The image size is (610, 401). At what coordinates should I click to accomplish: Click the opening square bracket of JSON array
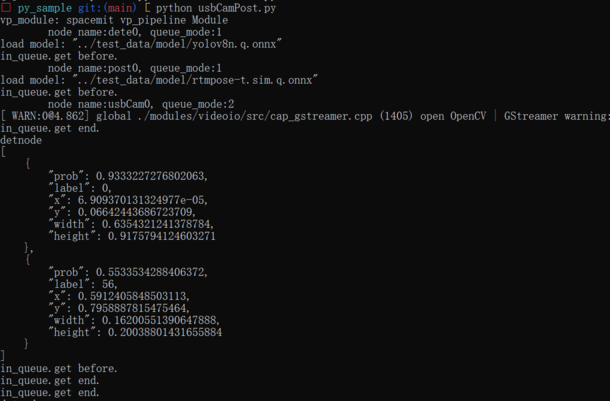pos(3,152)
